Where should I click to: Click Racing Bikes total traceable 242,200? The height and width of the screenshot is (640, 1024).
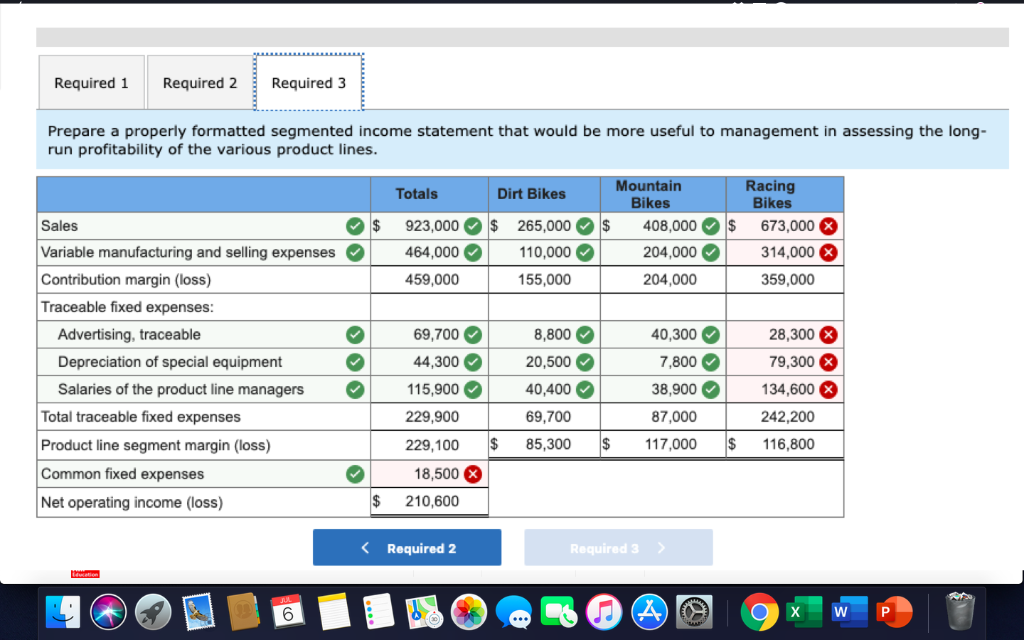pyautogui.click(x=788, y=417)
